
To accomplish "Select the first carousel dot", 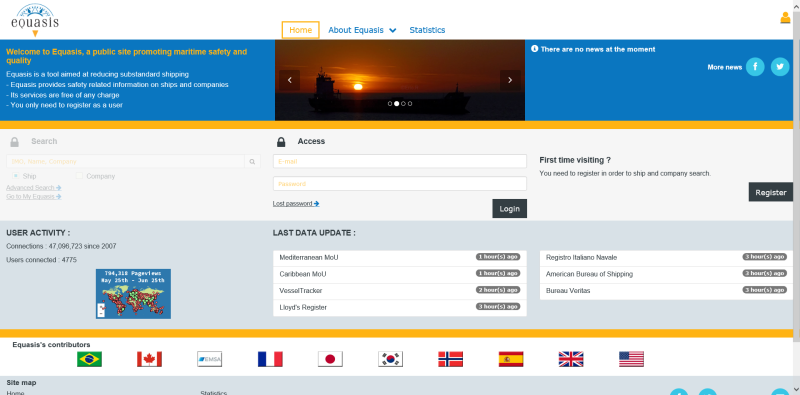I will 390,104.
